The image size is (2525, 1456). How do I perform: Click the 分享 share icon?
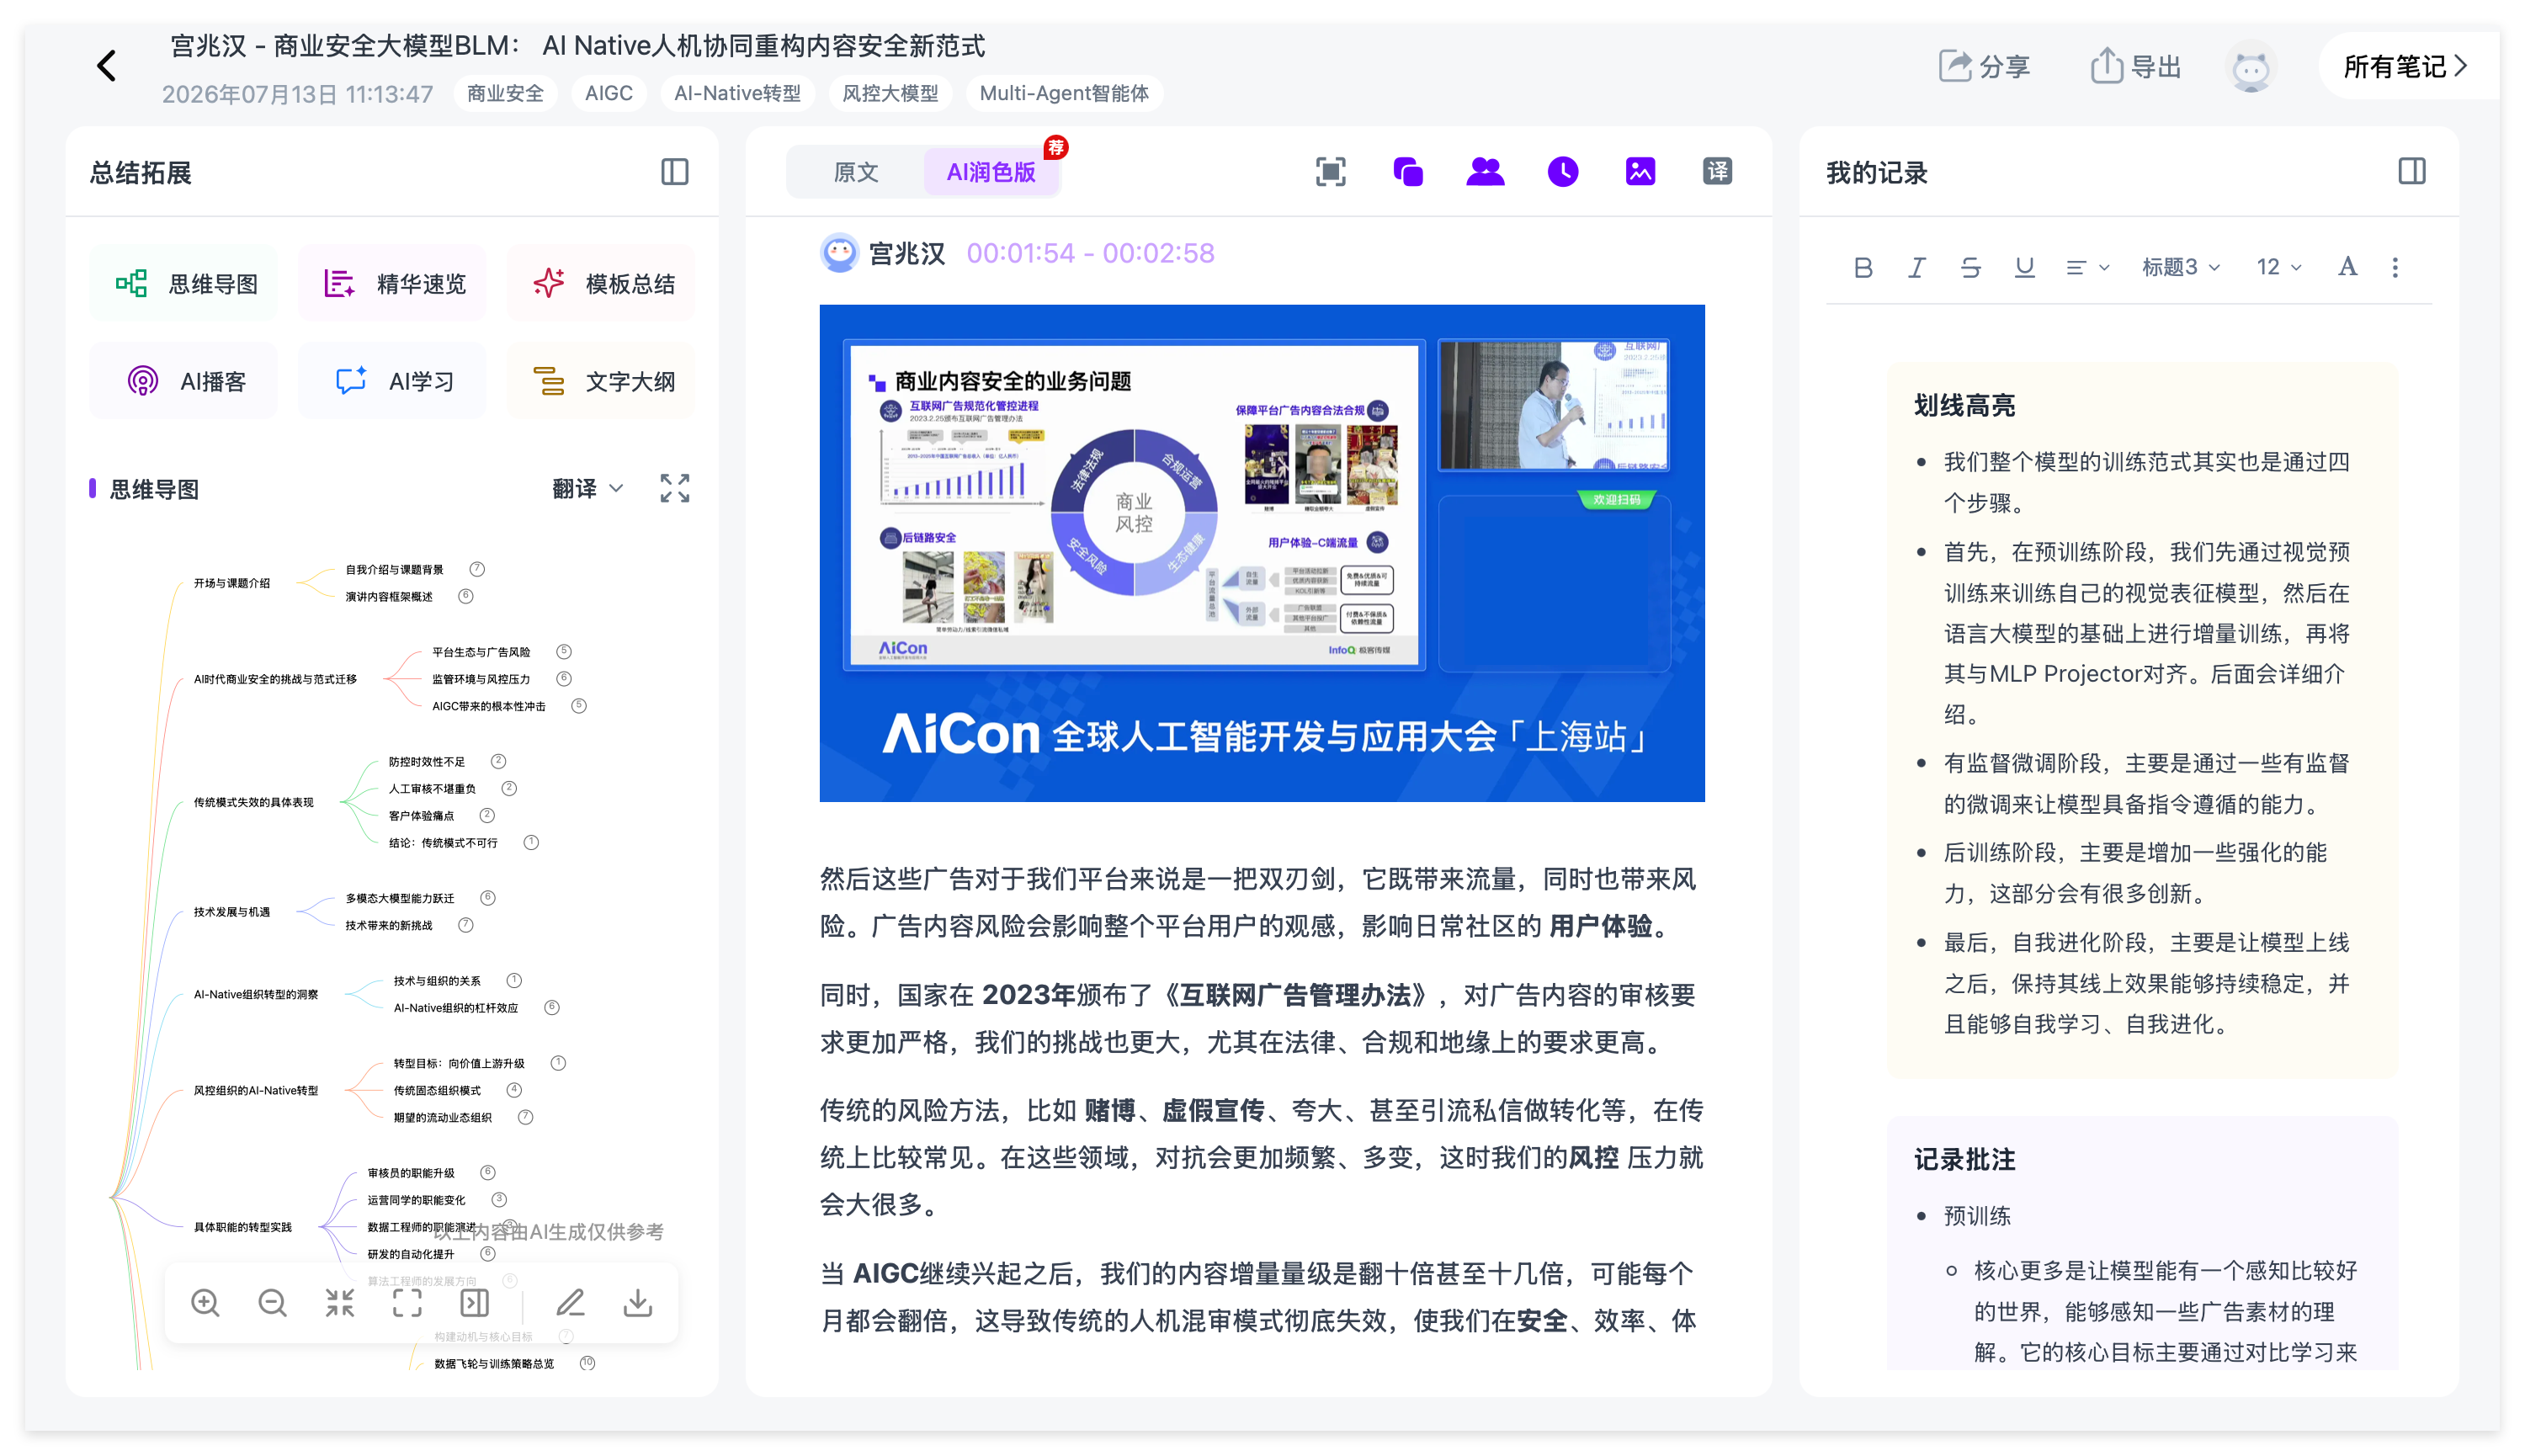click(1983, 67)
